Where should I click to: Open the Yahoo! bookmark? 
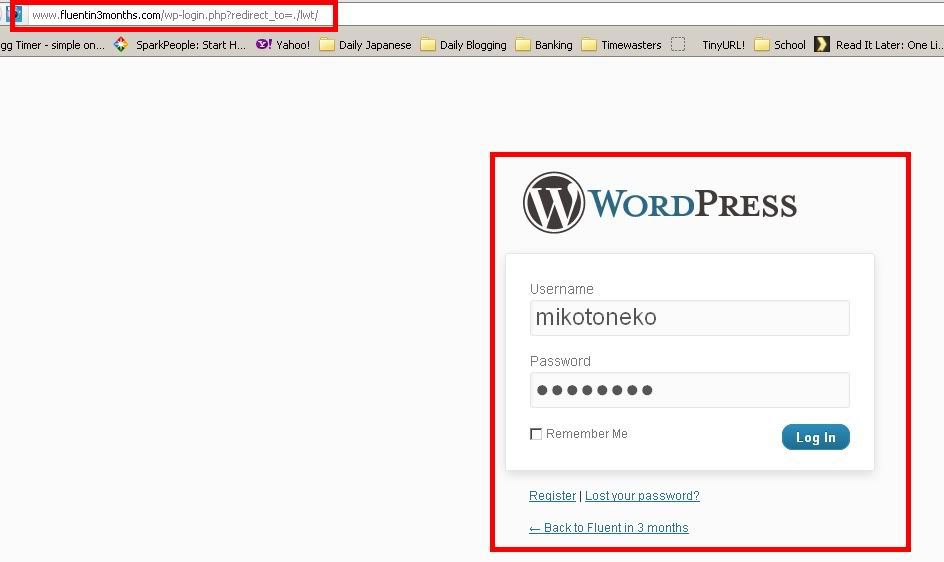point(282,45)
